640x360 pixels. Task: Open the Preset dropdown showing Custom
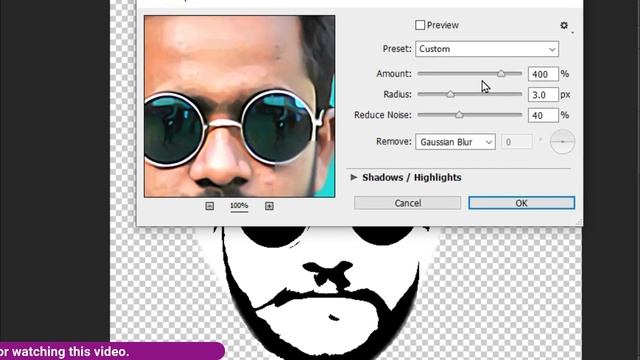tap(487, 49)
